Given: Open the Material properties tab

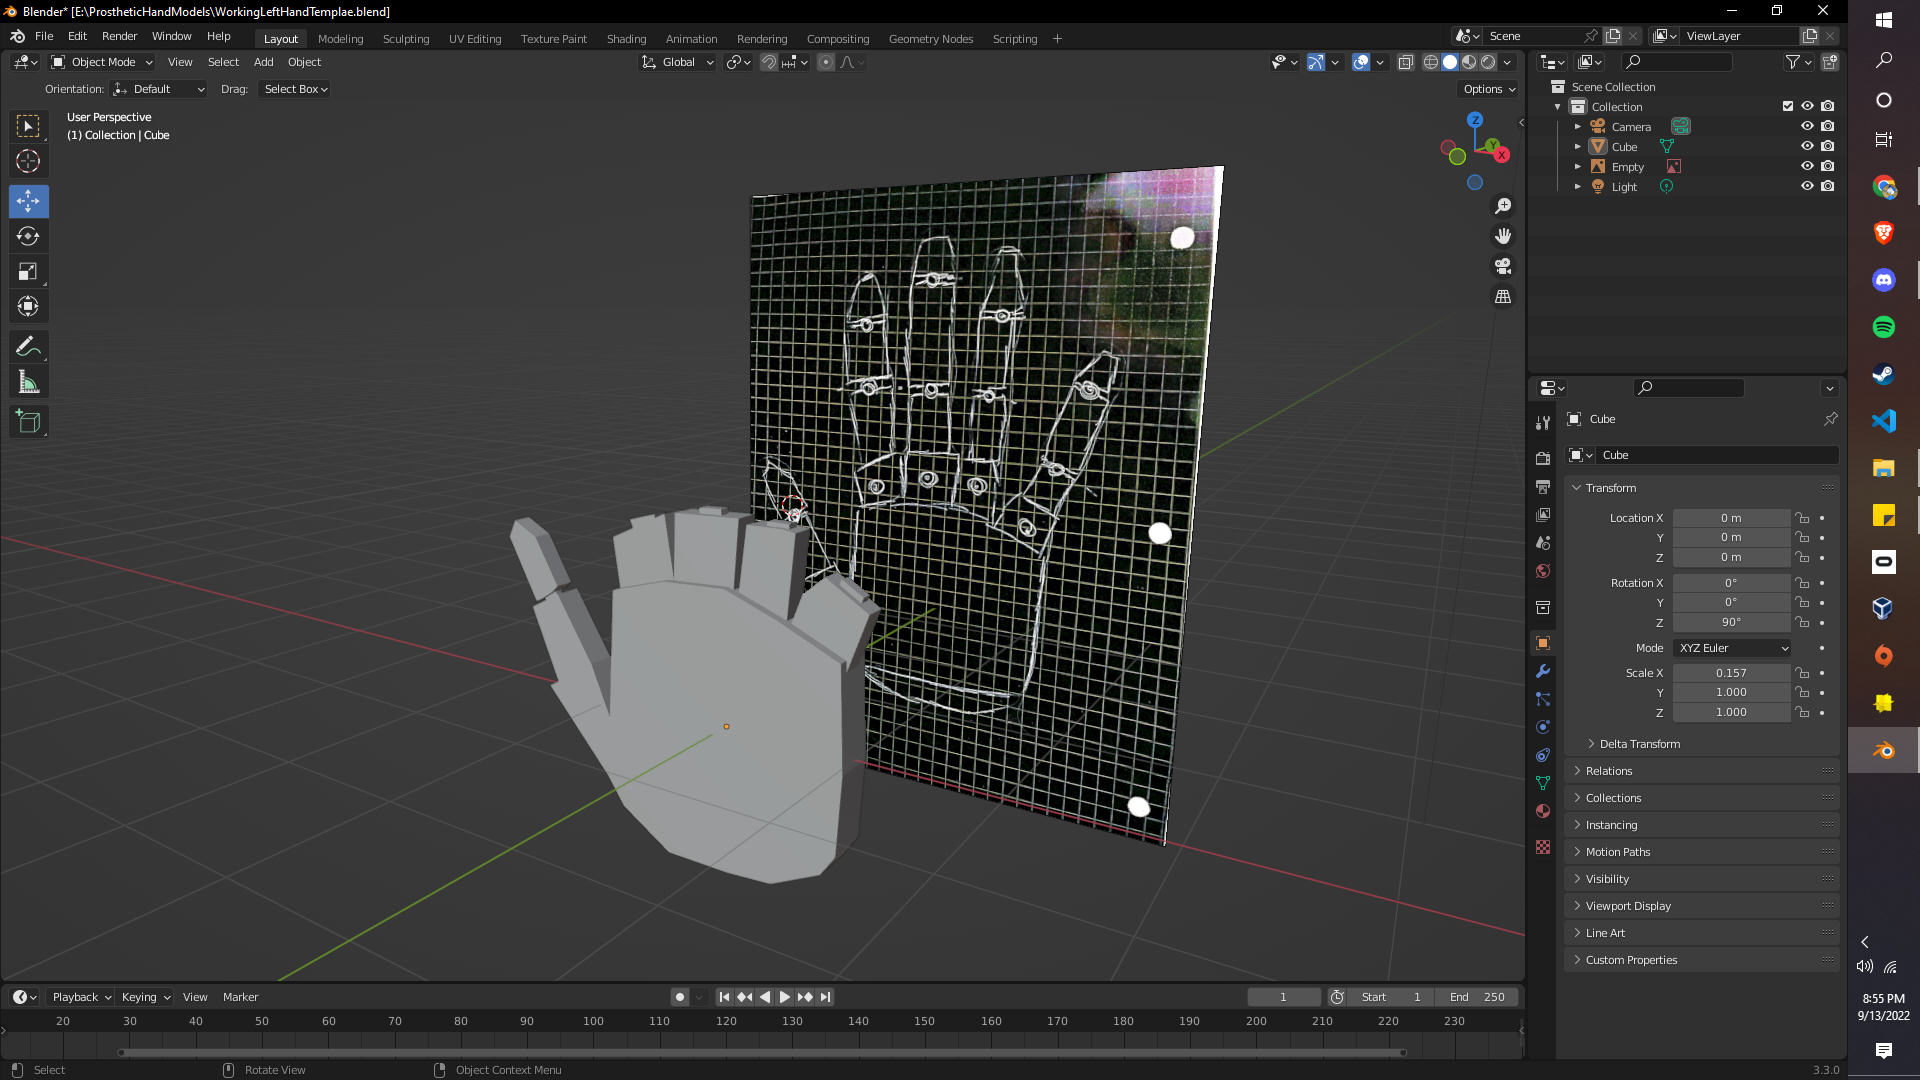Looking at the screenshot, I should pos(1543,811).
